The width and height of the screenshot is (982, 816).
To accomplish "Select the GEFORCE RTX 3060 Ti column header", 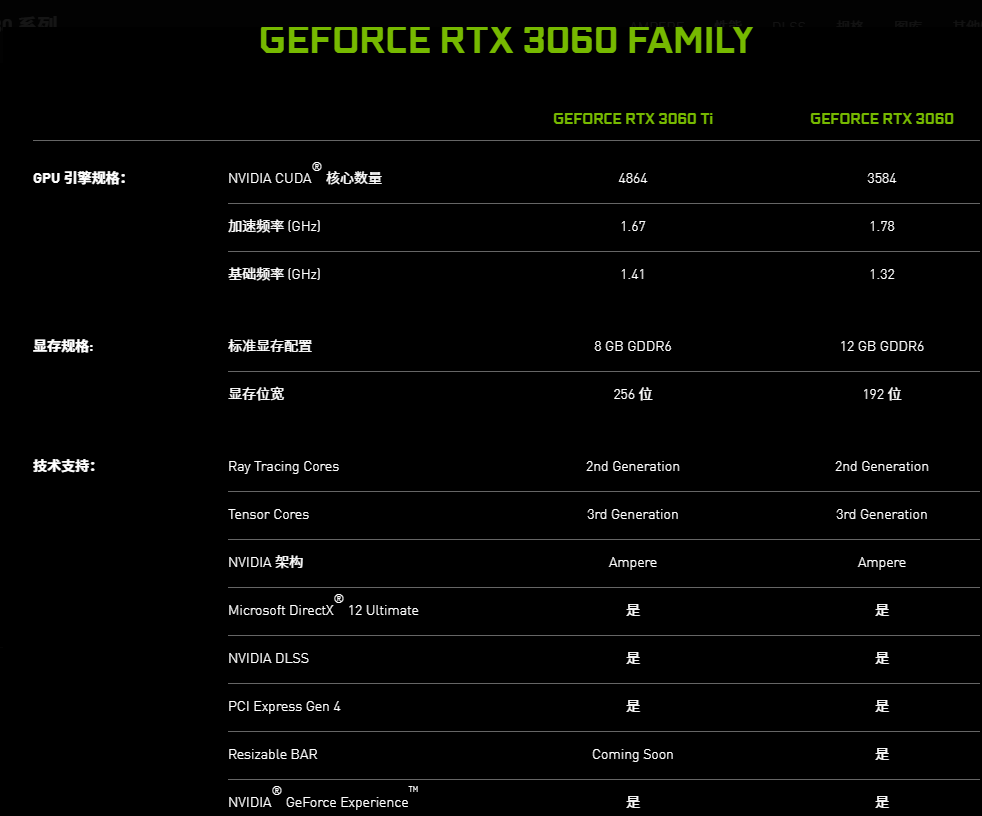I will tap(632, 118).
